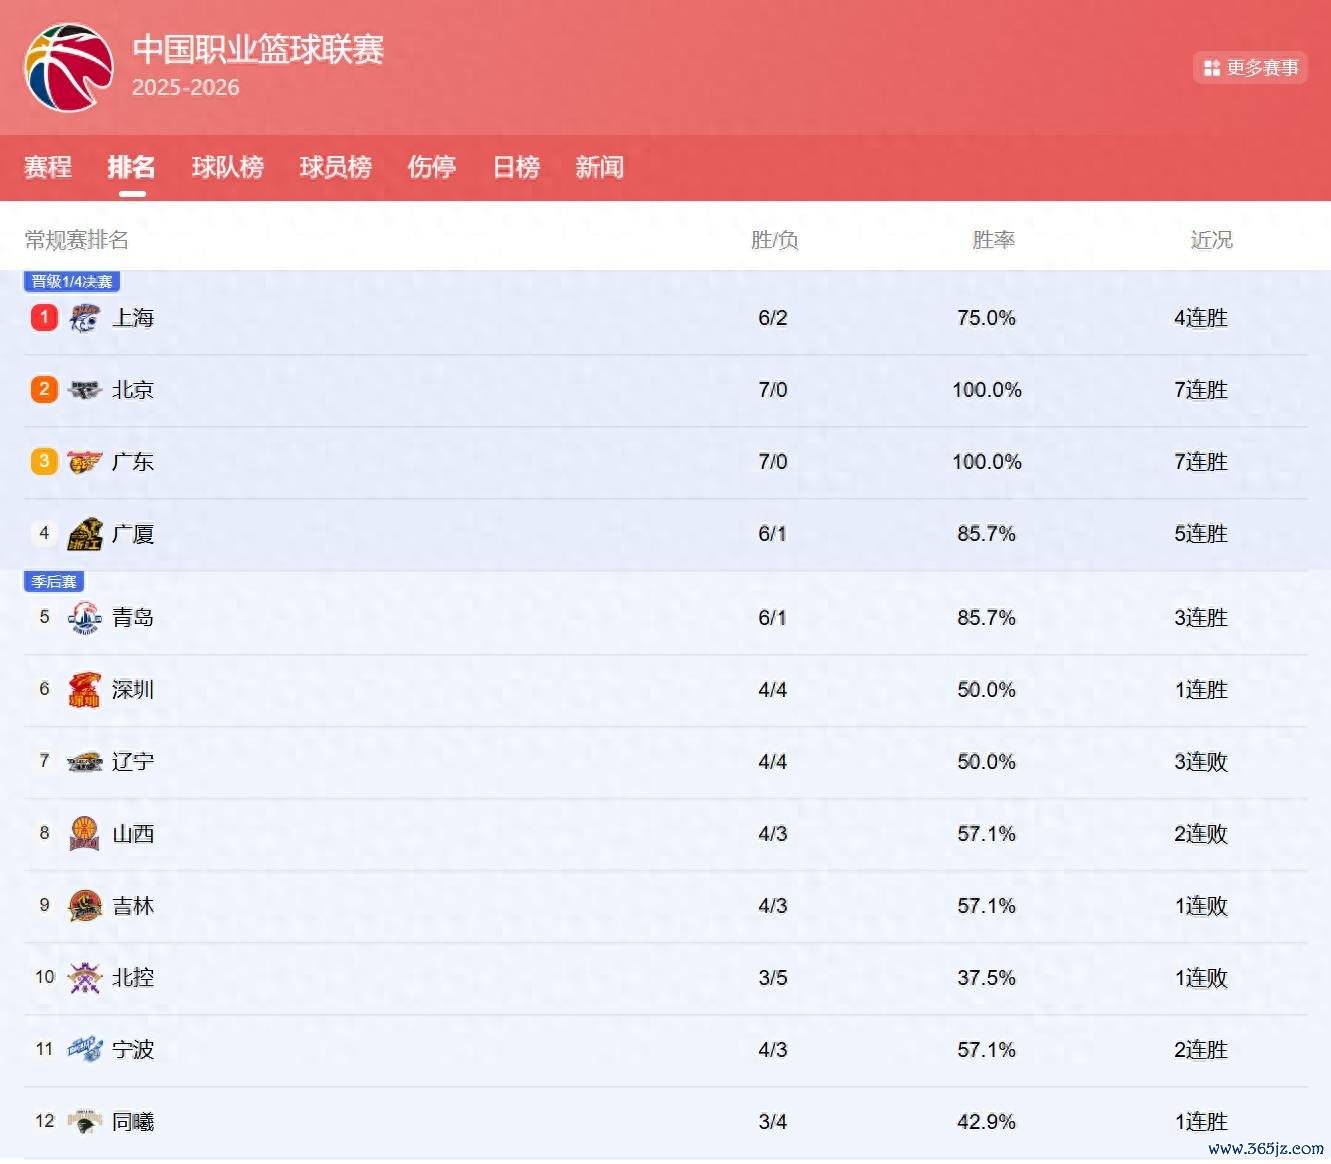The height and width of the screenshot is (1164, 1331).
Task: Select the 伤停 injuries tab
Action: 431,167
